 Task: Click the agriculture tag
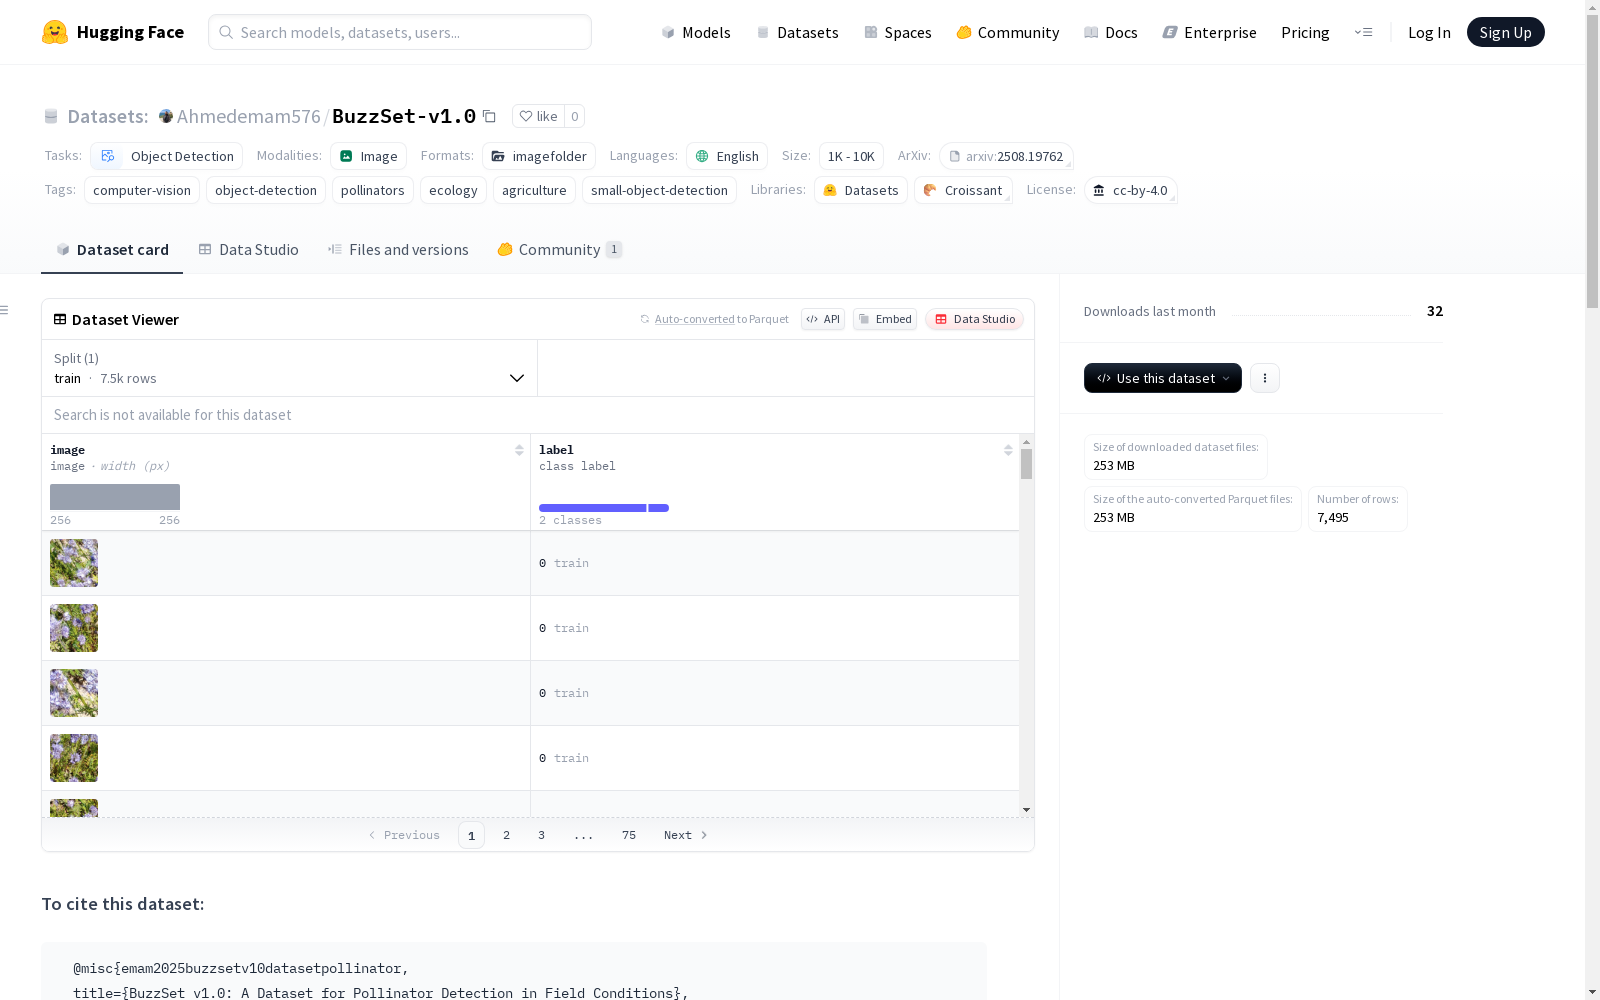pyautogui.click(x=534, y=190)
